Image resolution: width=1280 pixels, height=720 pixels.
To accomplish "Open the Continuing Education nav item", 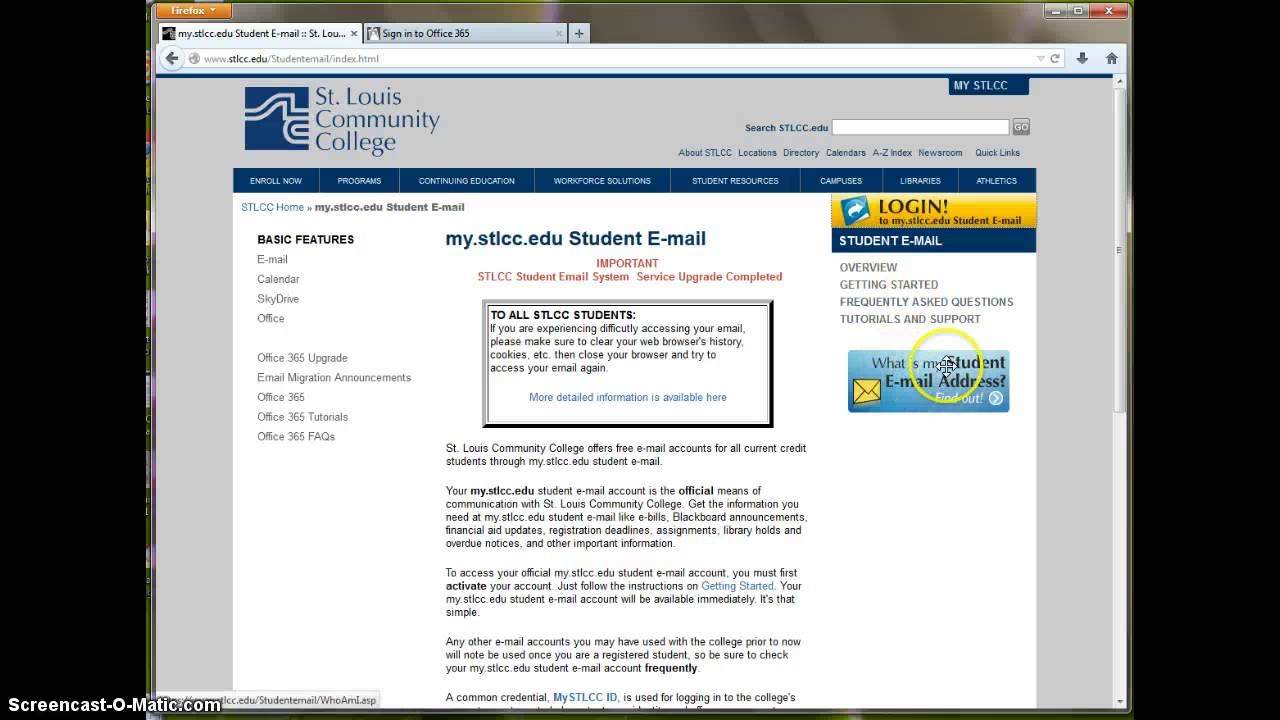I will 466,181.
